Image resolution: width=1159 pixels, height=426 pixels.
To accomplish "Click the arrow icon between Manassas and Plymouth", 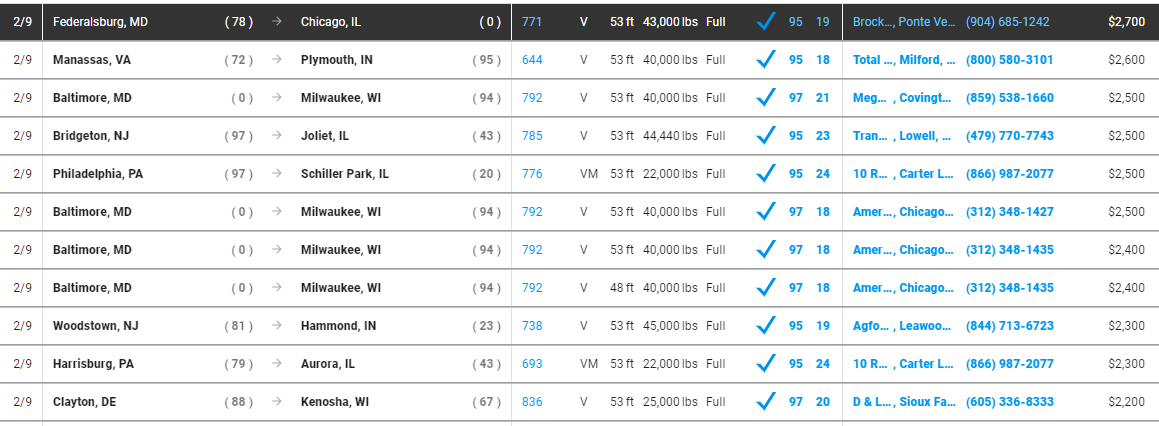I will point(277,60).
